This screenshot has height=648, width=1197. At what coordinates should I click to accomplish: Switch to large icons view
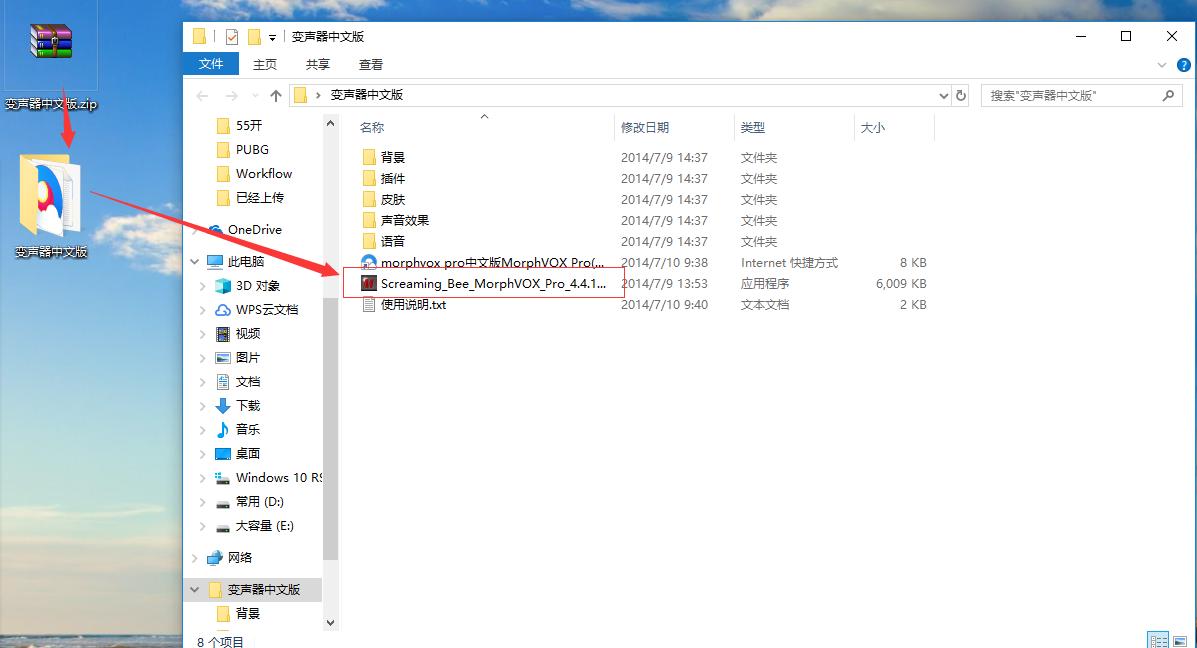point(1180,640)
